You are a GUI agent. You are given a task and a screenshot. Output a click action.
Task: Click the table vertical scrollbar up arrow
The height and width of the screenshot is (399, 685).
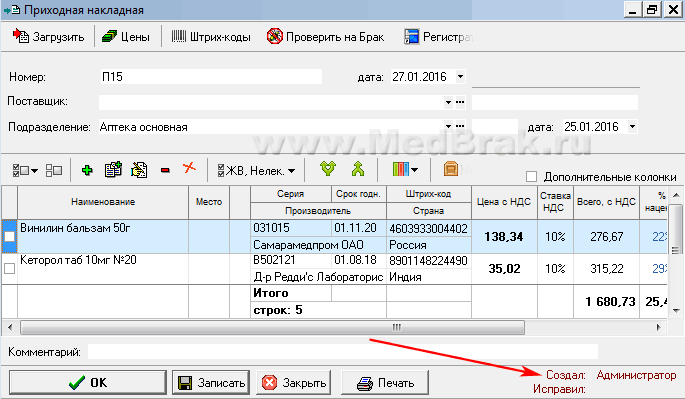tap(676, 194)
